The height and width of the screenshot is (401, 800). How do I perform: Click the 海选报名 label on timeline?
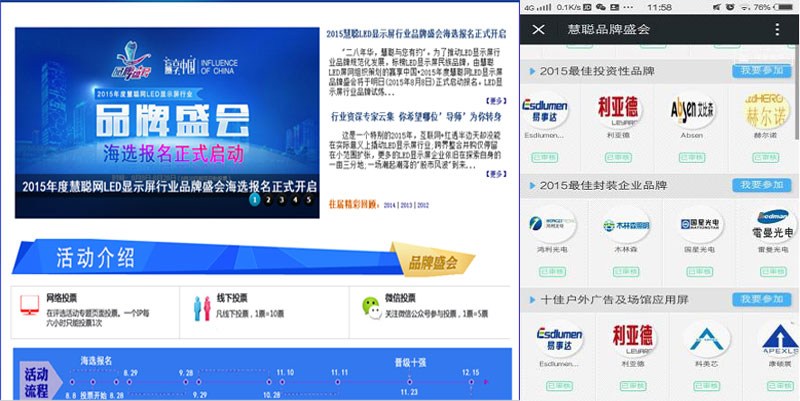click(x=96, y=361)
